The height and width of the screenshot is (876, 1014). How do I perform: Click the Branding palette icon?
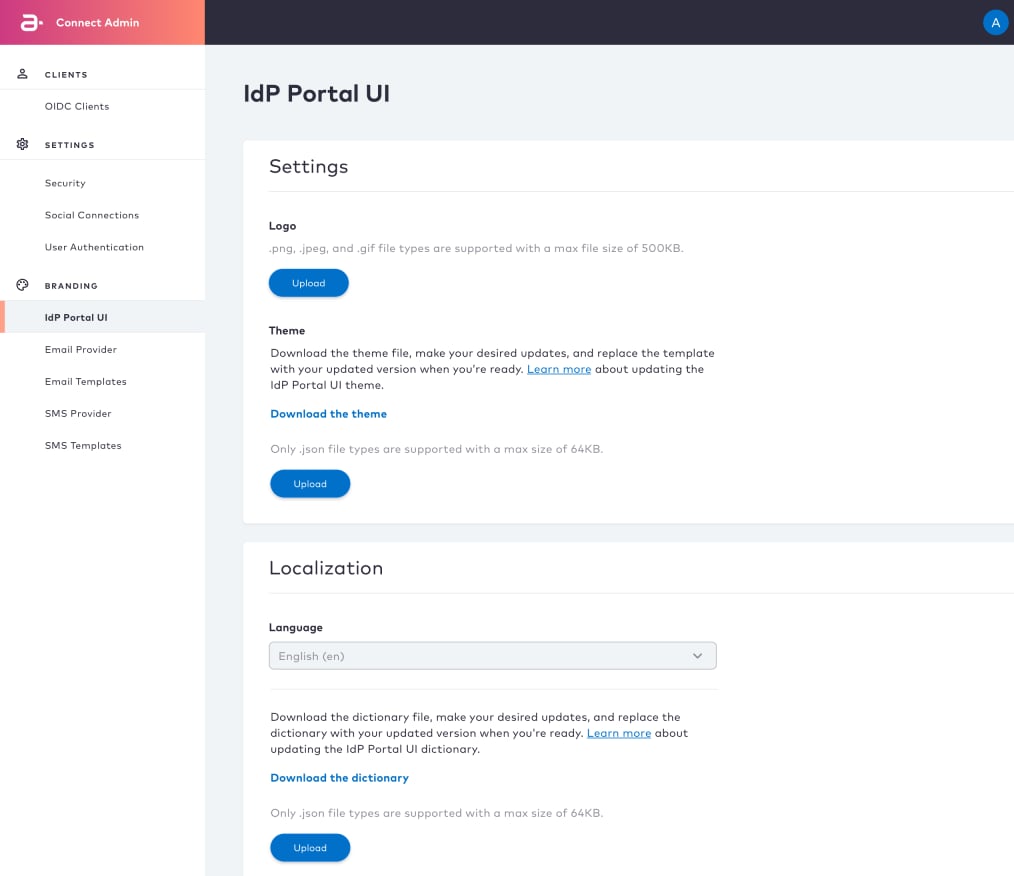pos(23,285)
